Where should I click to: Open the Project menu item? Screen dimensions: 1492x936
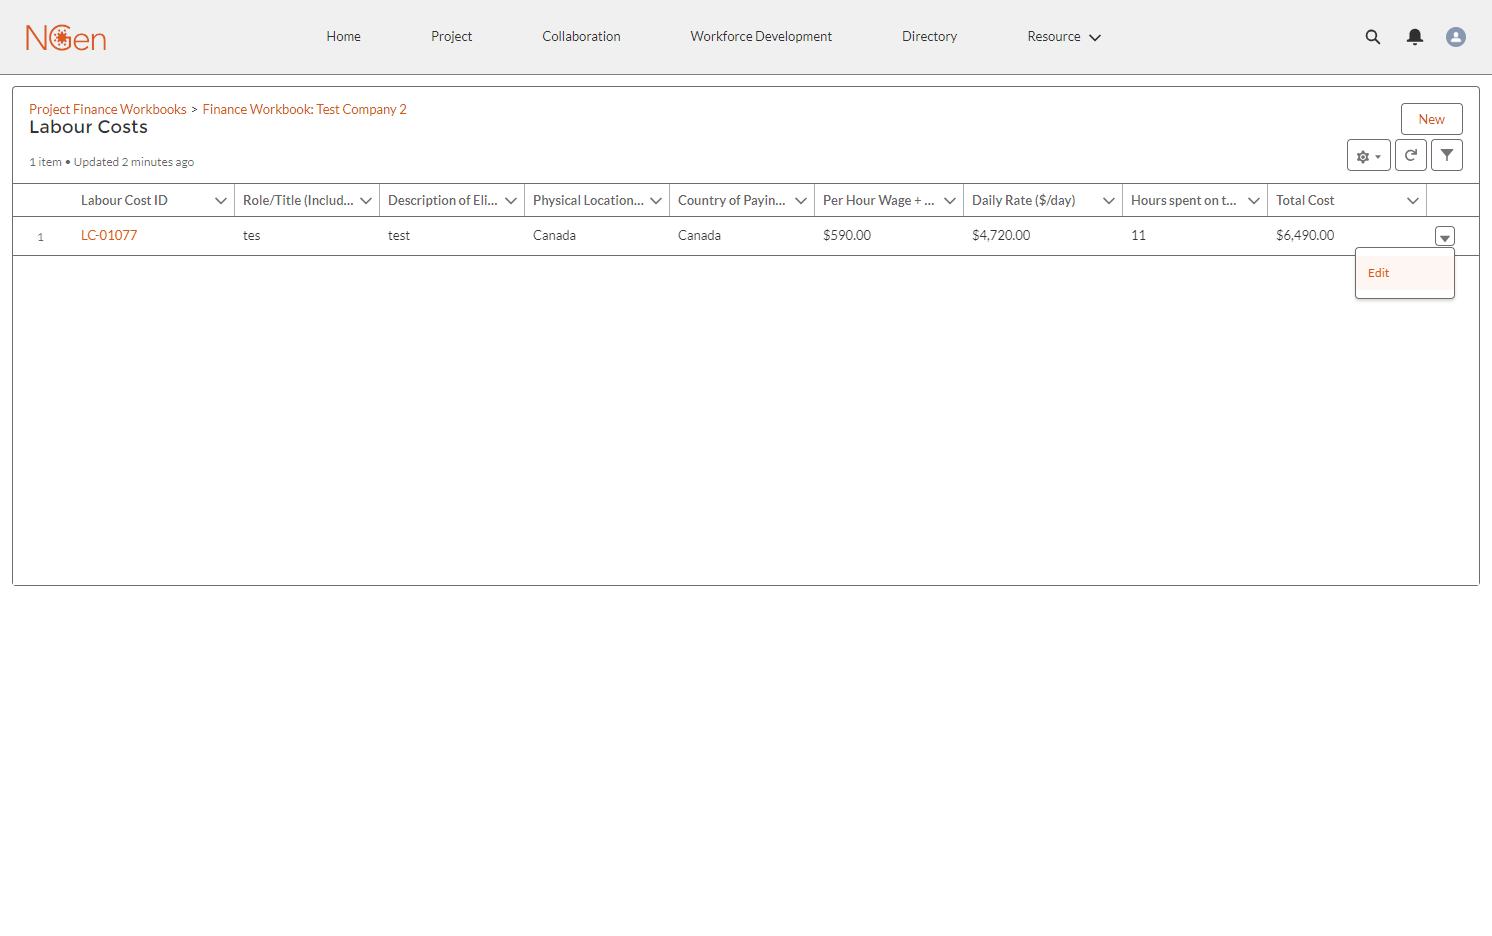pos(452,37)
